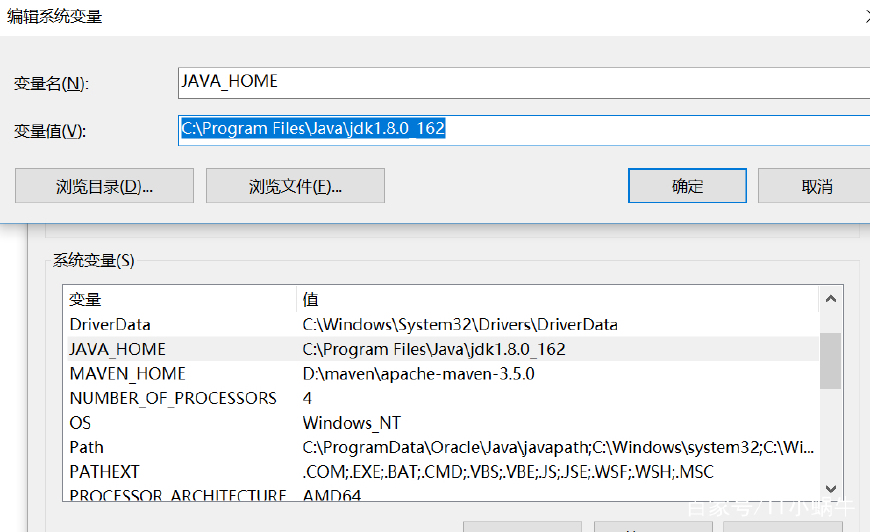
Task: Click the scroll down arrow of the variables list
Action: [831, 489]
